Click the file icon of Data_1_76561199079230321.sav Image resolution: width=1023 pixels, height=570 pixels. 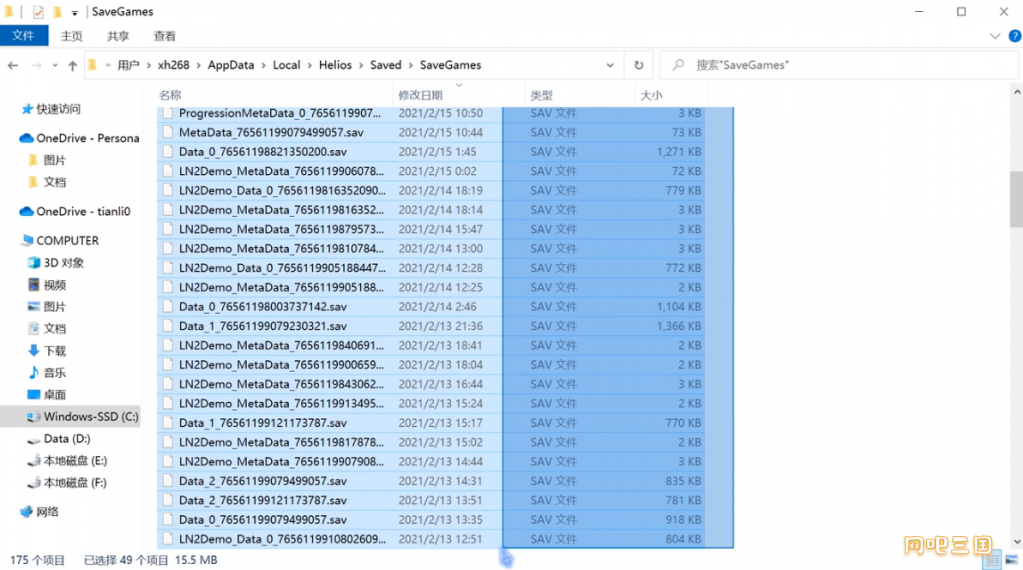click(168, 326)
